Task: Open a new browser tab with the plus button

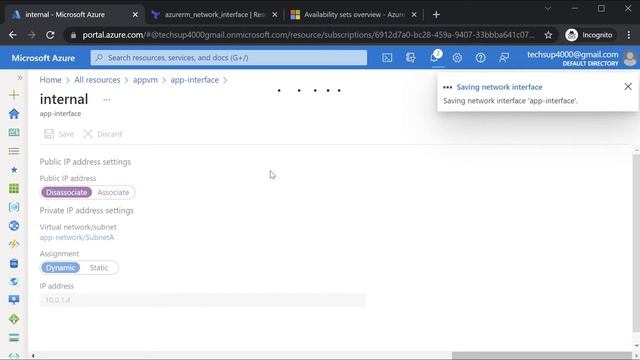Action: 436,15
